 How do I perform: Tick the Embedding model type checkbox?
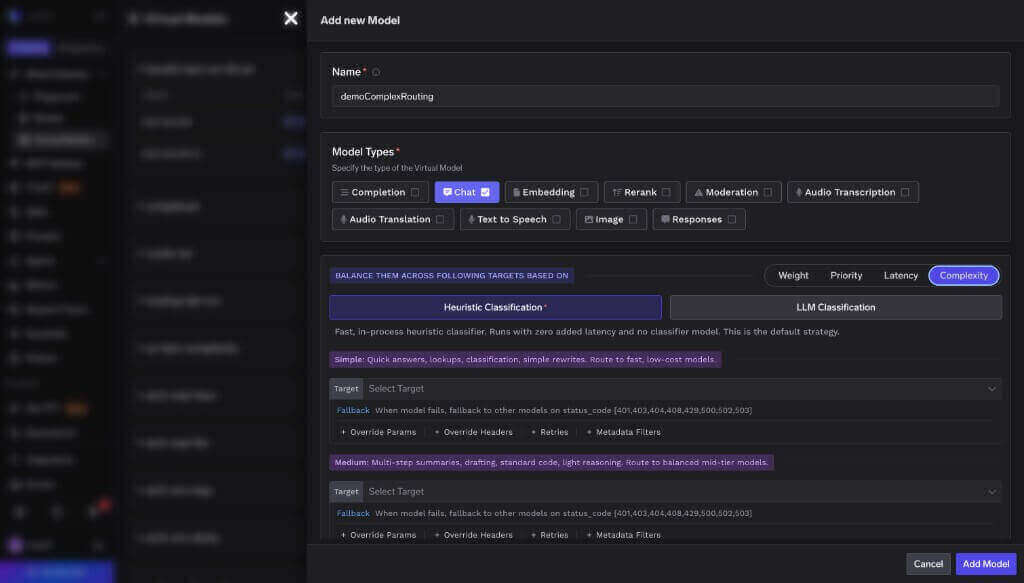pyautogui.click(x=584, y=192)
